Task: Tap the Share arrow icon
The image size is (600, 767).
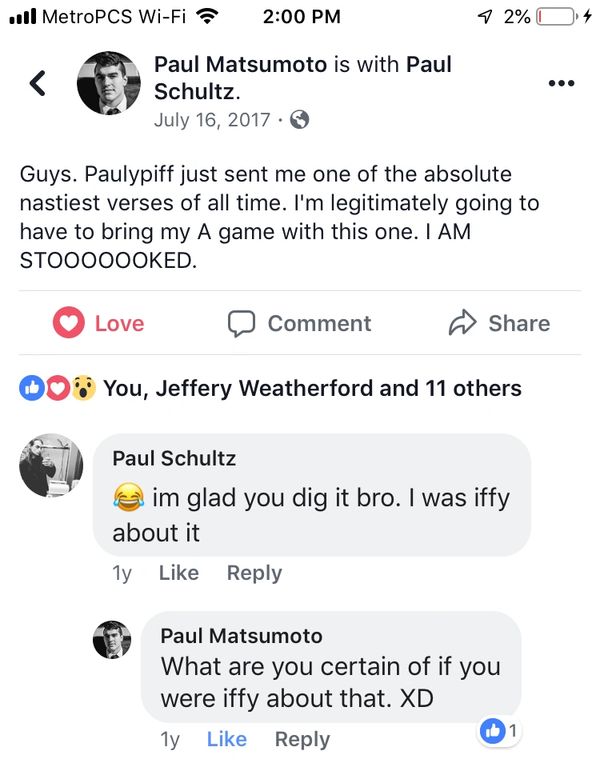Action: point(462,323)
